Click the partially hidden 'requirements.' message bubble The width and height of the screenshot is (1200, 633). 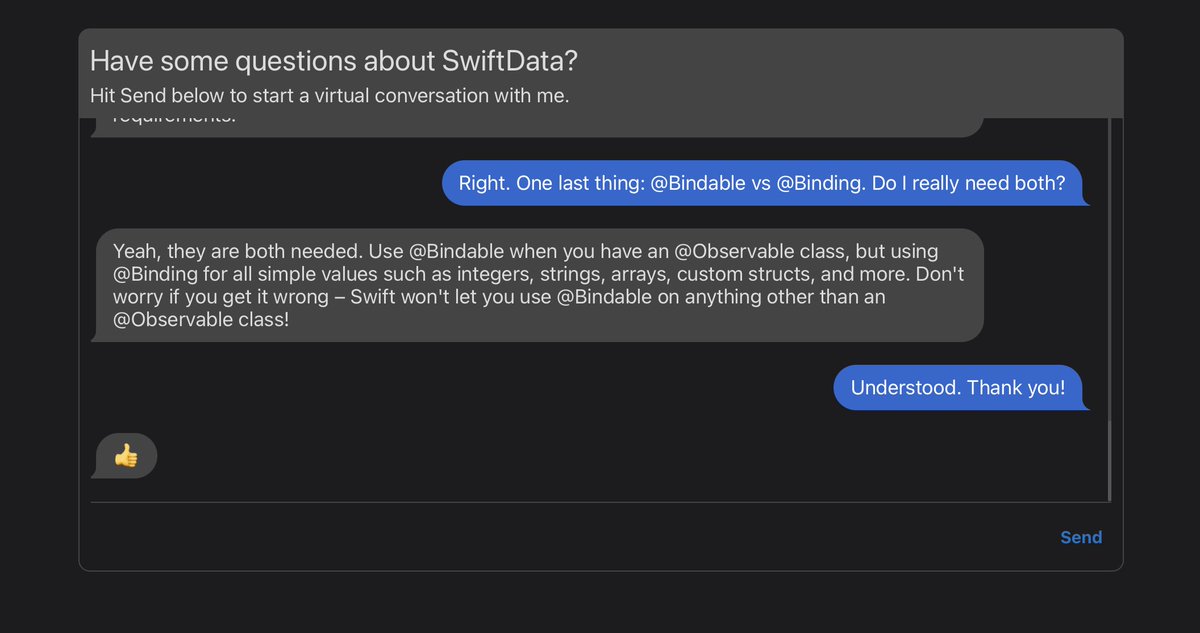(538, 127)
